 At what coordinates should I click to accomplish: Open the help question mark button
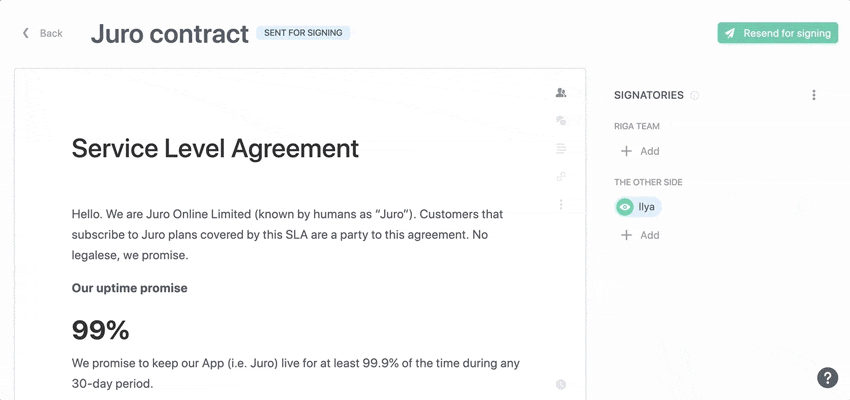click(828, 378)
